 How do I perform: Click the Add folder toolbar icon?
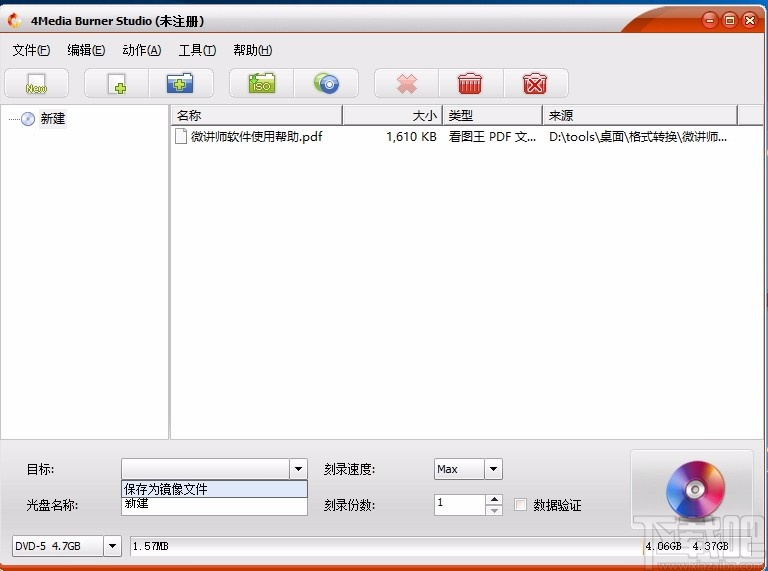[x=180, y=84]
